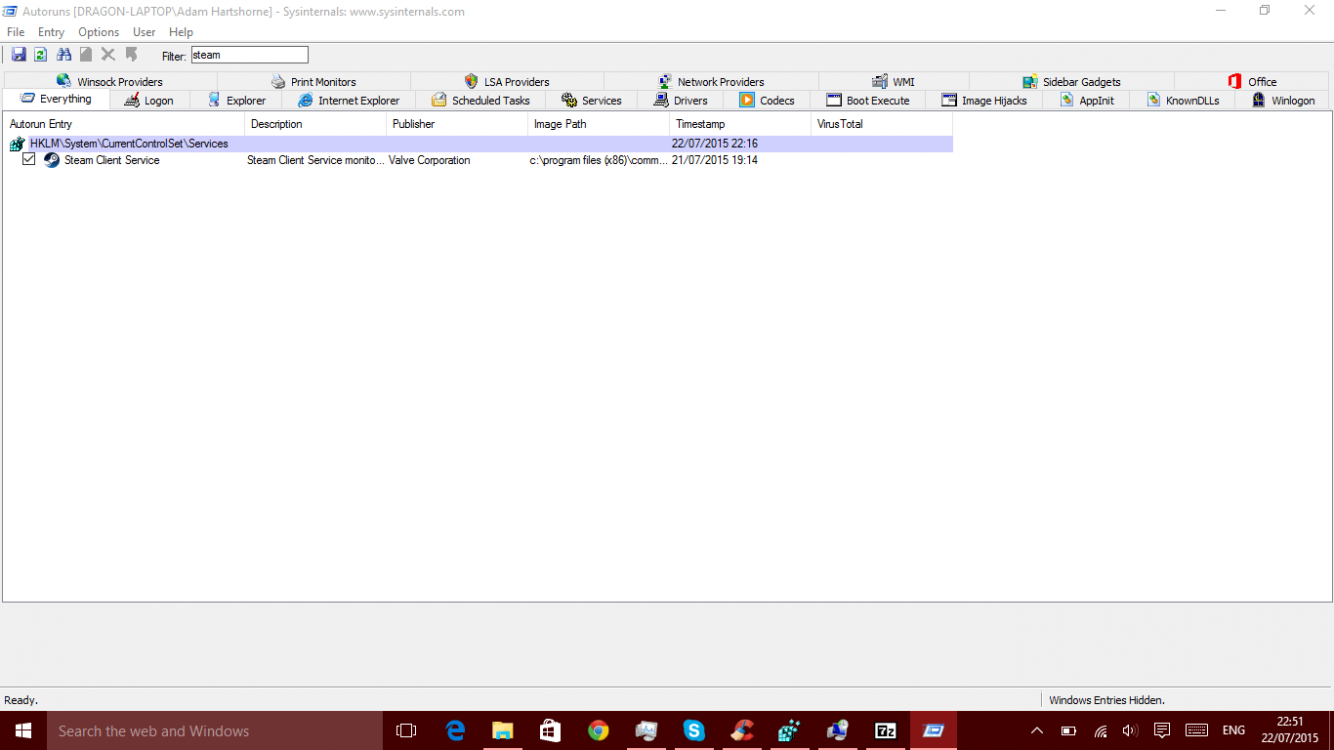Switch to the Winlogon tab
Screen dimensions: 1334x750
1282,101
